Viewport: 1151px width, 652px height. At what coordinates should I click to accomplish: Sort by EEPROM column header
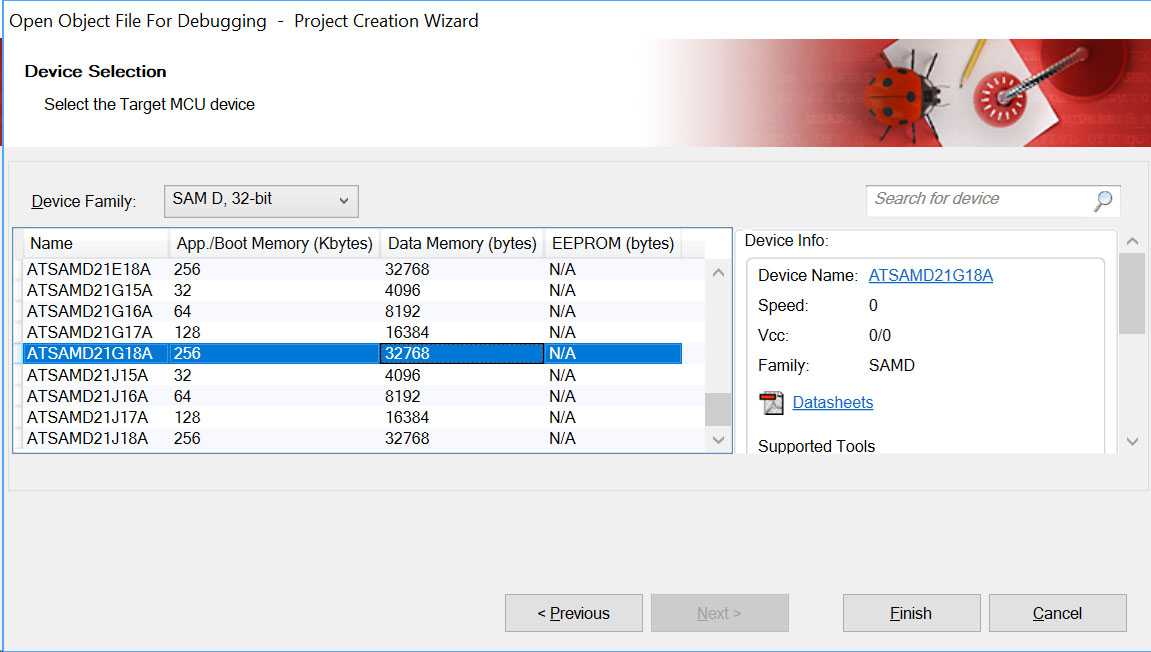pos(612,243)
